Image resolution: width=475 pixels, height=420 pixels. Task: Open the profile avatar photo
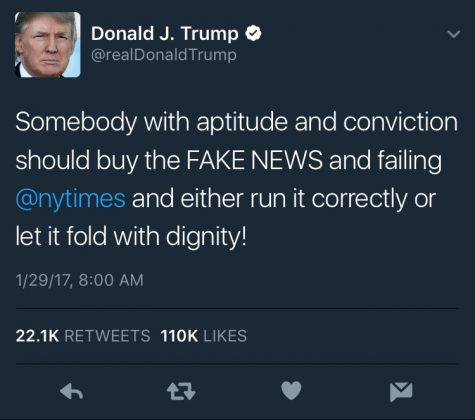[48, 45]
